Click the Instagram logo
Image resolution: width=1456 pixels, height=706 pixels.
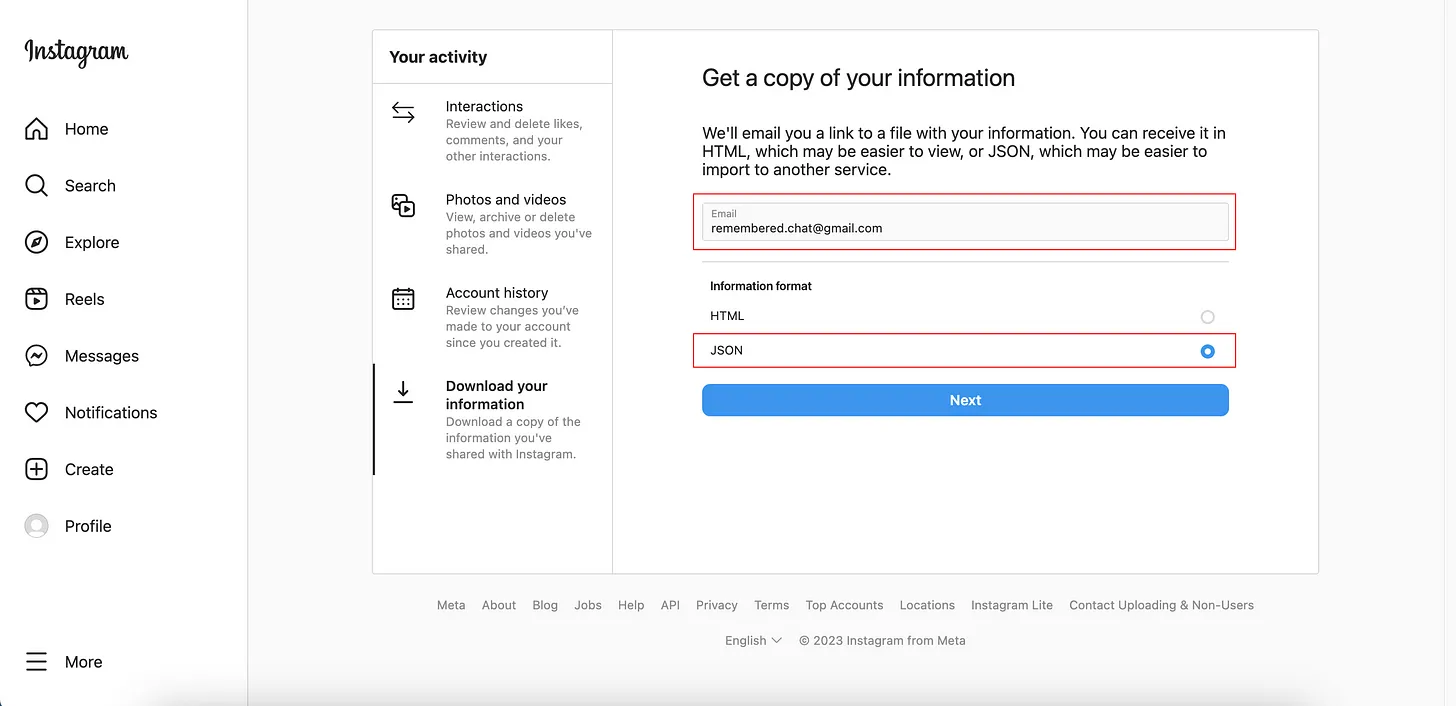[76, 52]
